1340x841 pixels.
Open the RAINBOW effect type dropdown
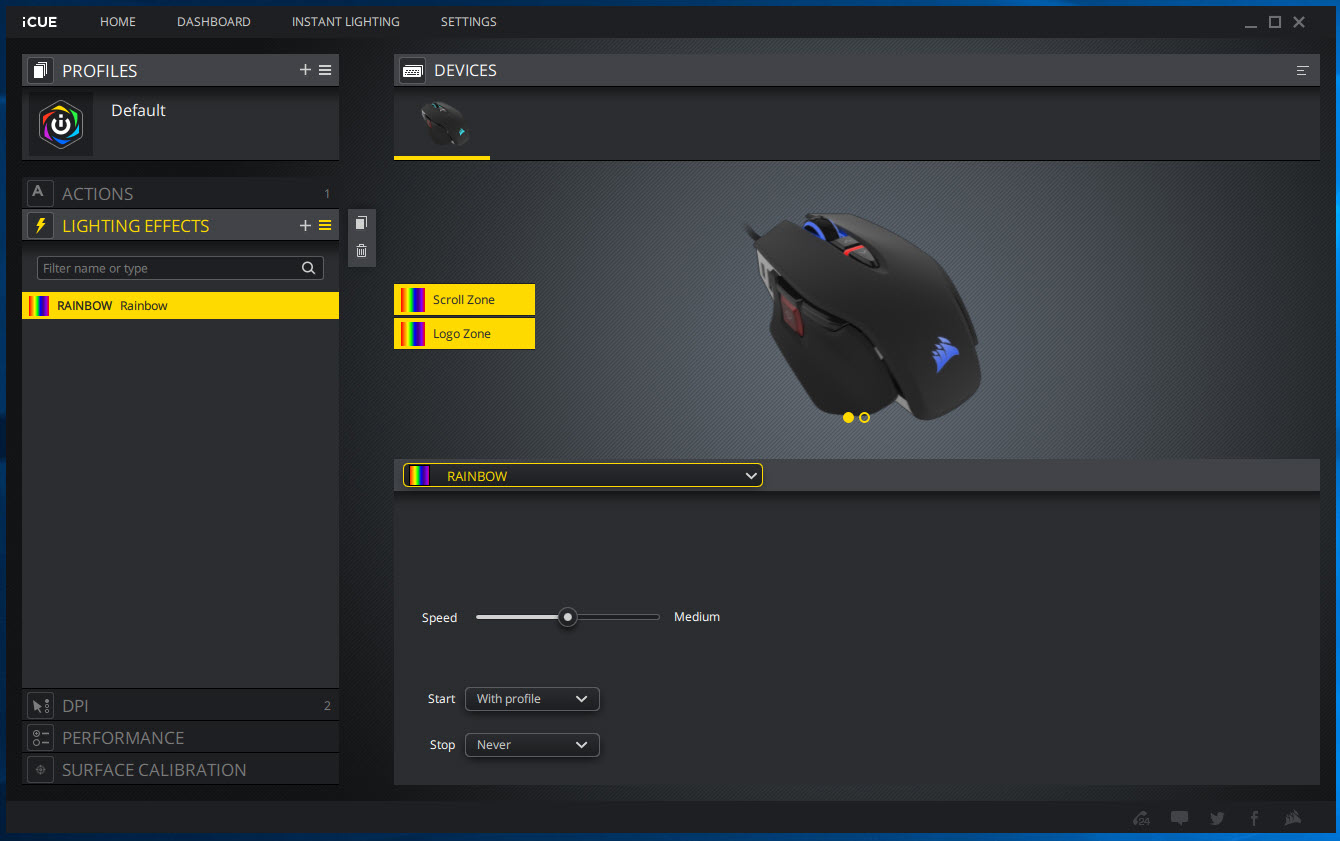[583, 476]
